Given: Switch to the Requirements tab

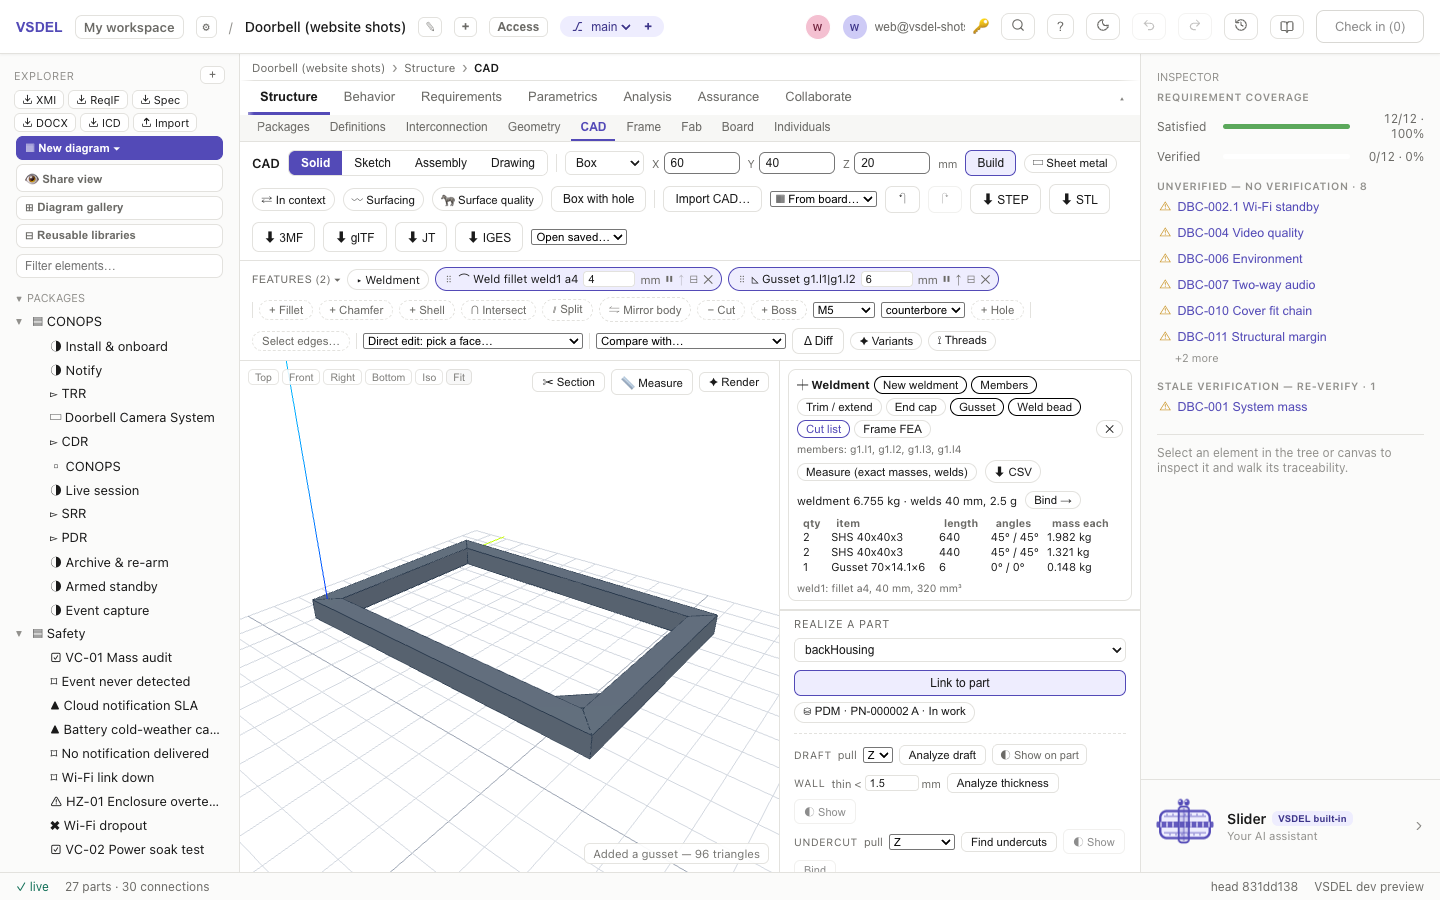Looking at the screenshot, I should [x=461, y=97].
